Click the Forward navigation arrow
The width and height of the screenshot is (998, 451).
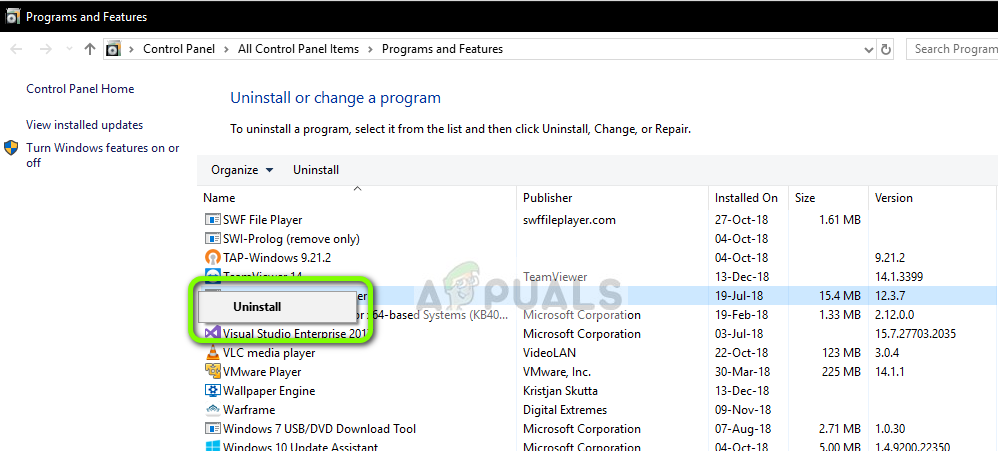(x=46, y=49)
